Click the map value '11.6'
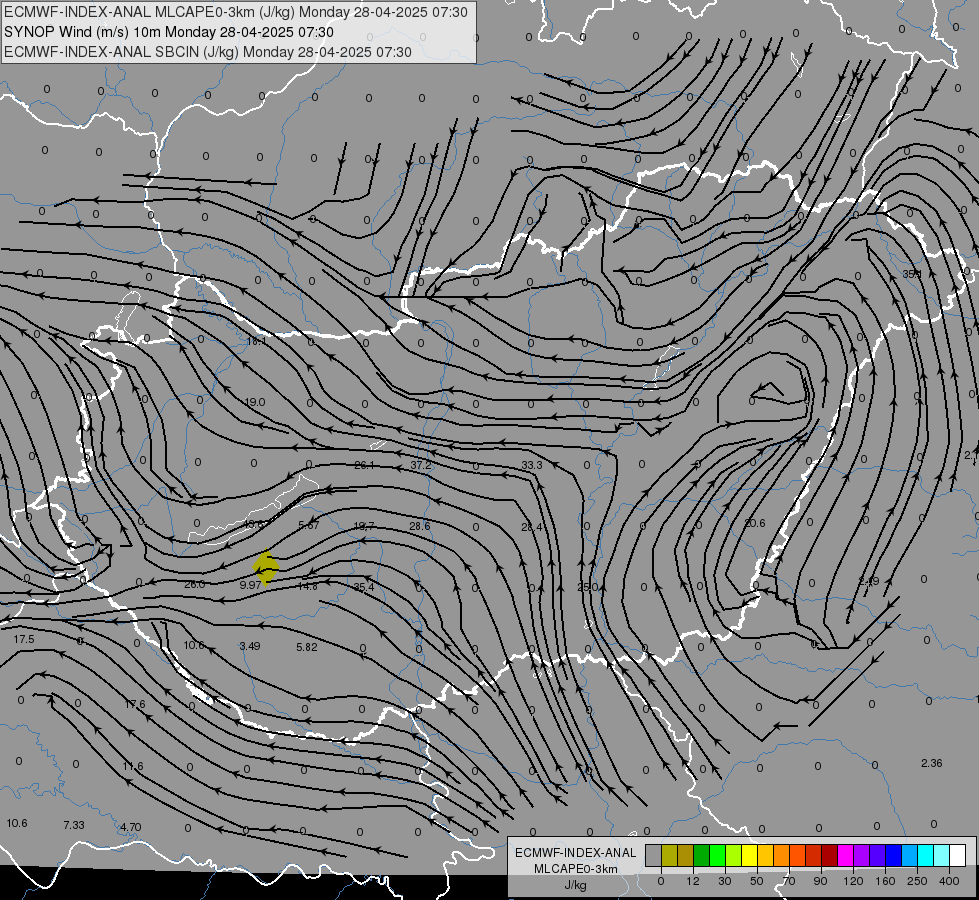 pos(133,766)
